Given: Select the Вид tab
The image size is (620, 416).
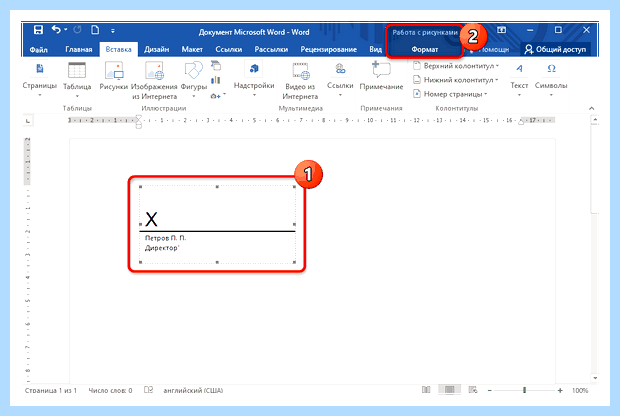Looking at the screenshot, I should coord(376,49).
